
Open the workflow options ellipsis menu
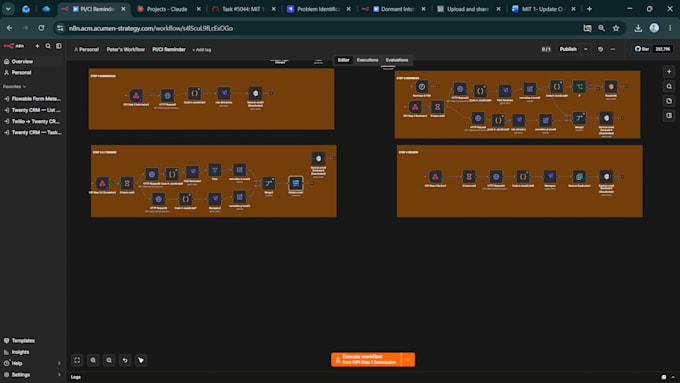point(613,49)
